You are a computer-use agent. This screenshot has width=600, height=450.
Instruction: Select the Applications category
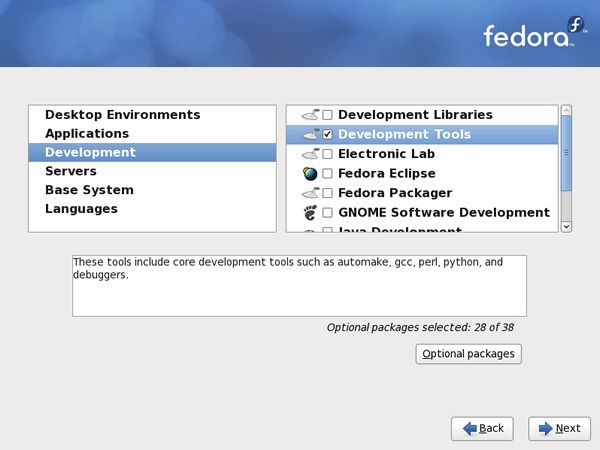tap(152, 134)
